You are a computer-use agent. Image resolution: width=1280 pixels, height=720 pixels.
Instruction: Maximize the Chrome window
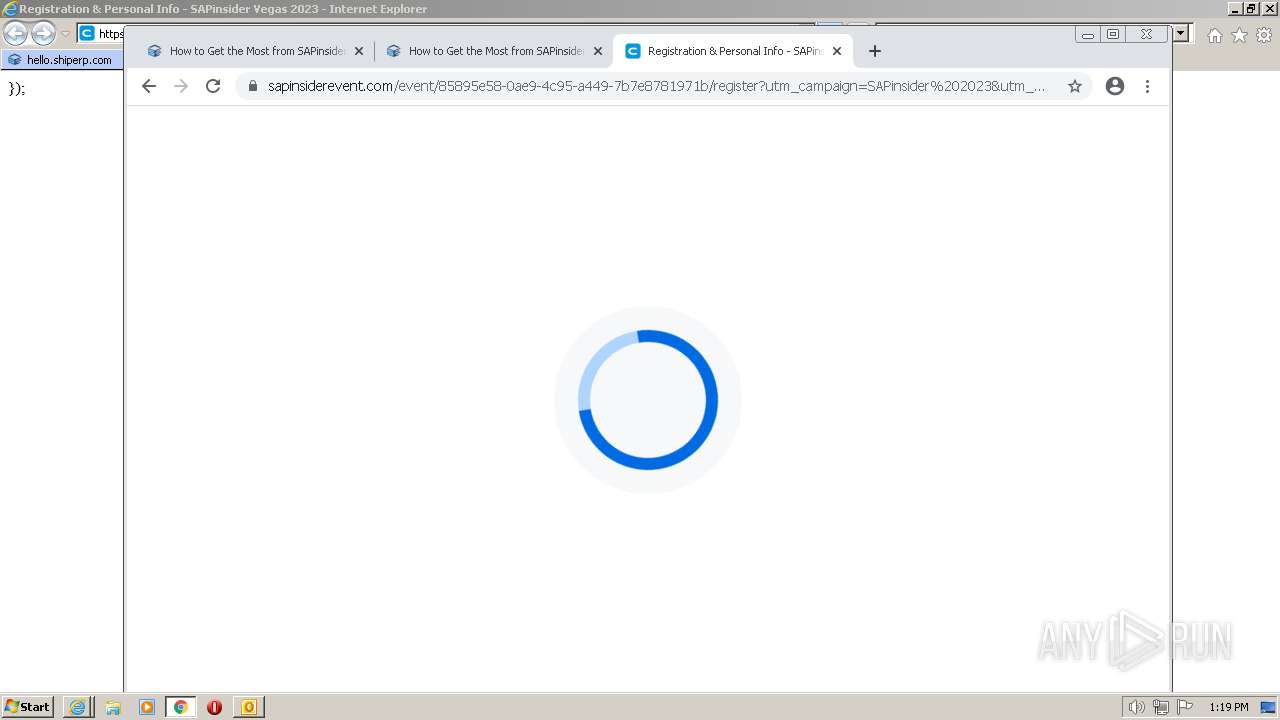click(x=1113, y=34)
